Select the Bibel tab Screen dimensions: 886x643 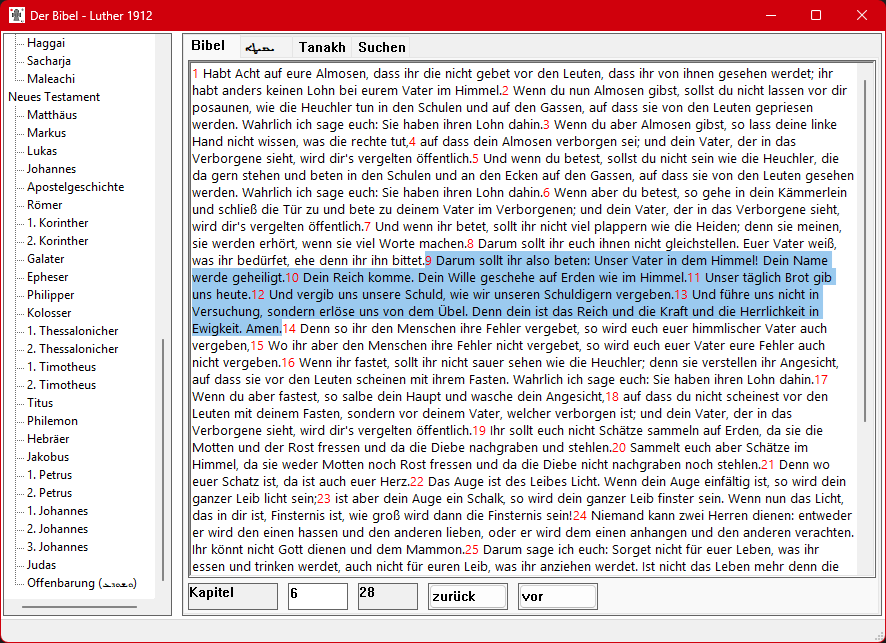(208, 46)
